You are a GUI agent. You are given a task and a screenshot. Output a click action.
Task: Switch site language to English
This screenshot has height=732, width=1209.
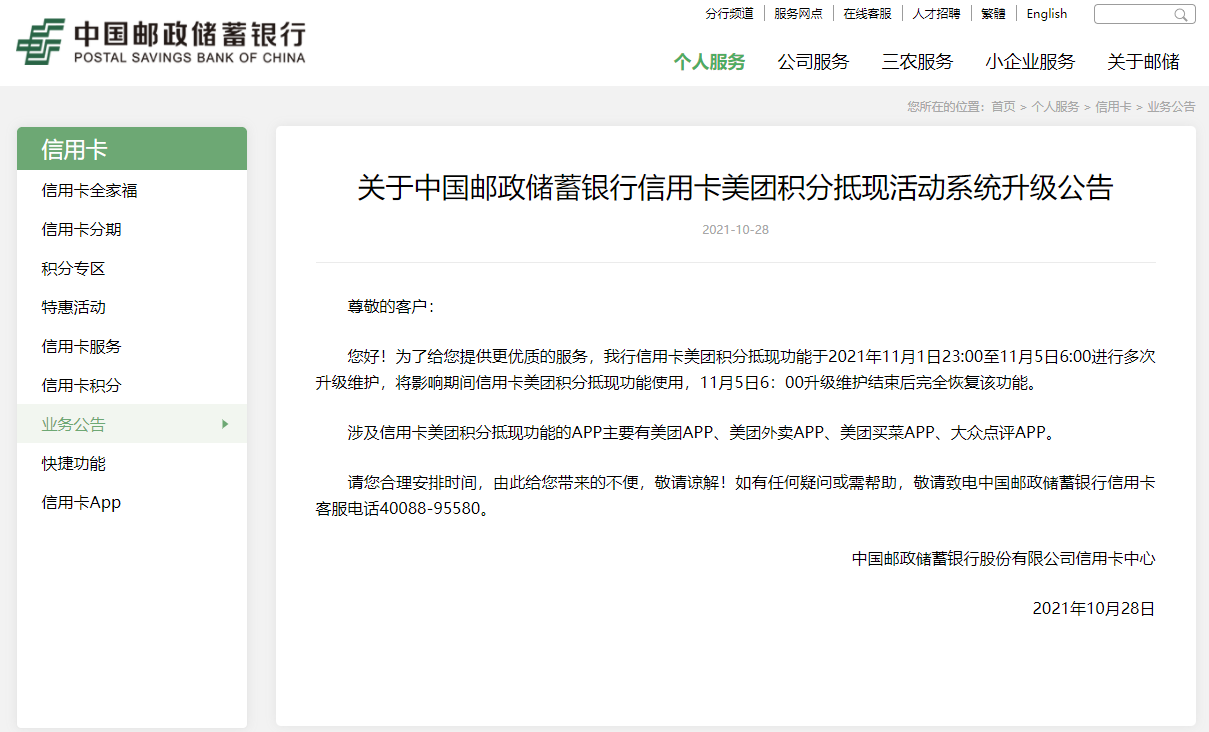click(1046, 14)
